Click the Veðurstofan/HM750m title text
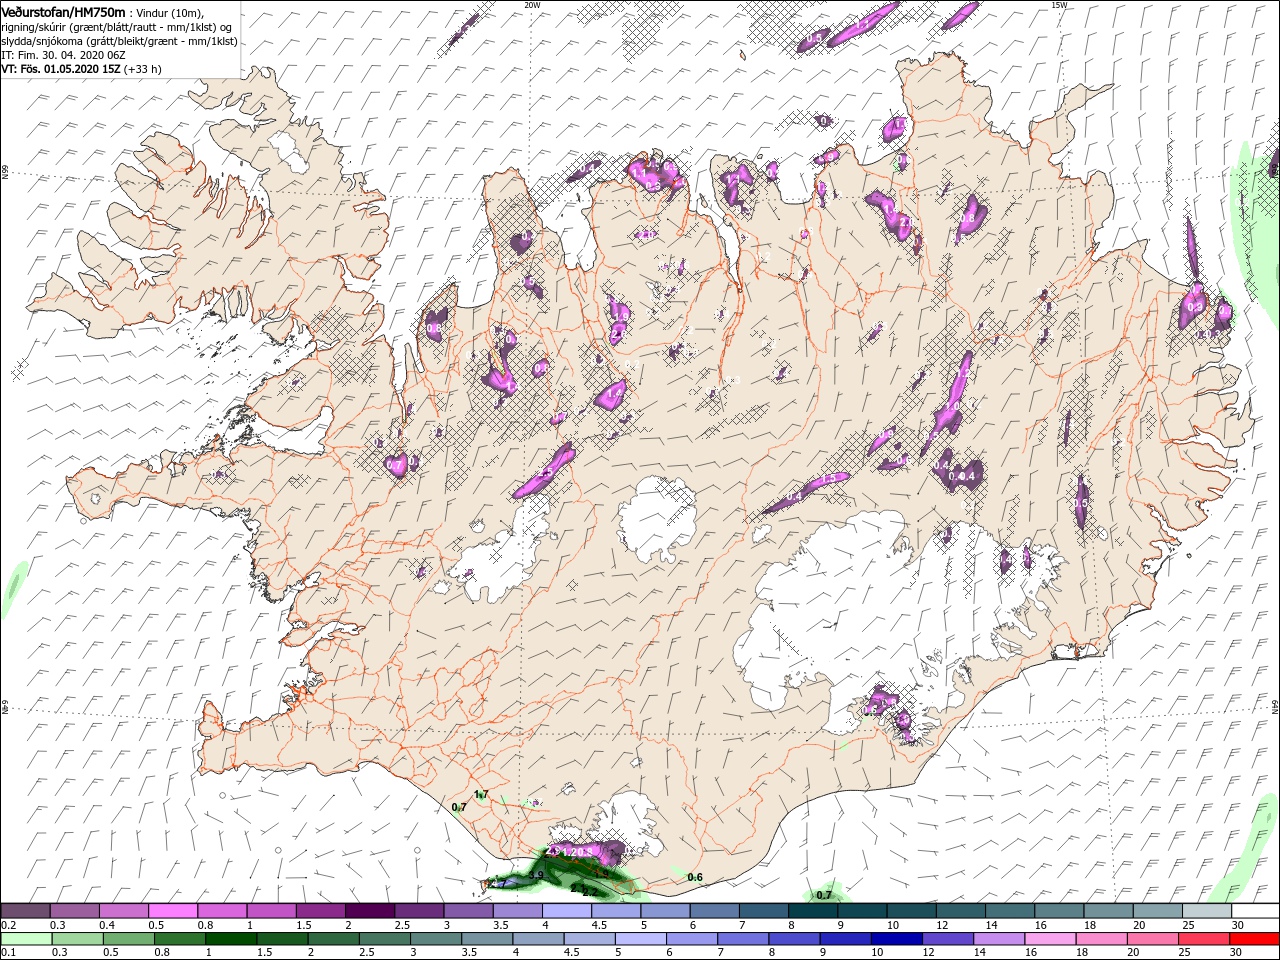This screenshot has width=1280, height=960. click(64, 11)
